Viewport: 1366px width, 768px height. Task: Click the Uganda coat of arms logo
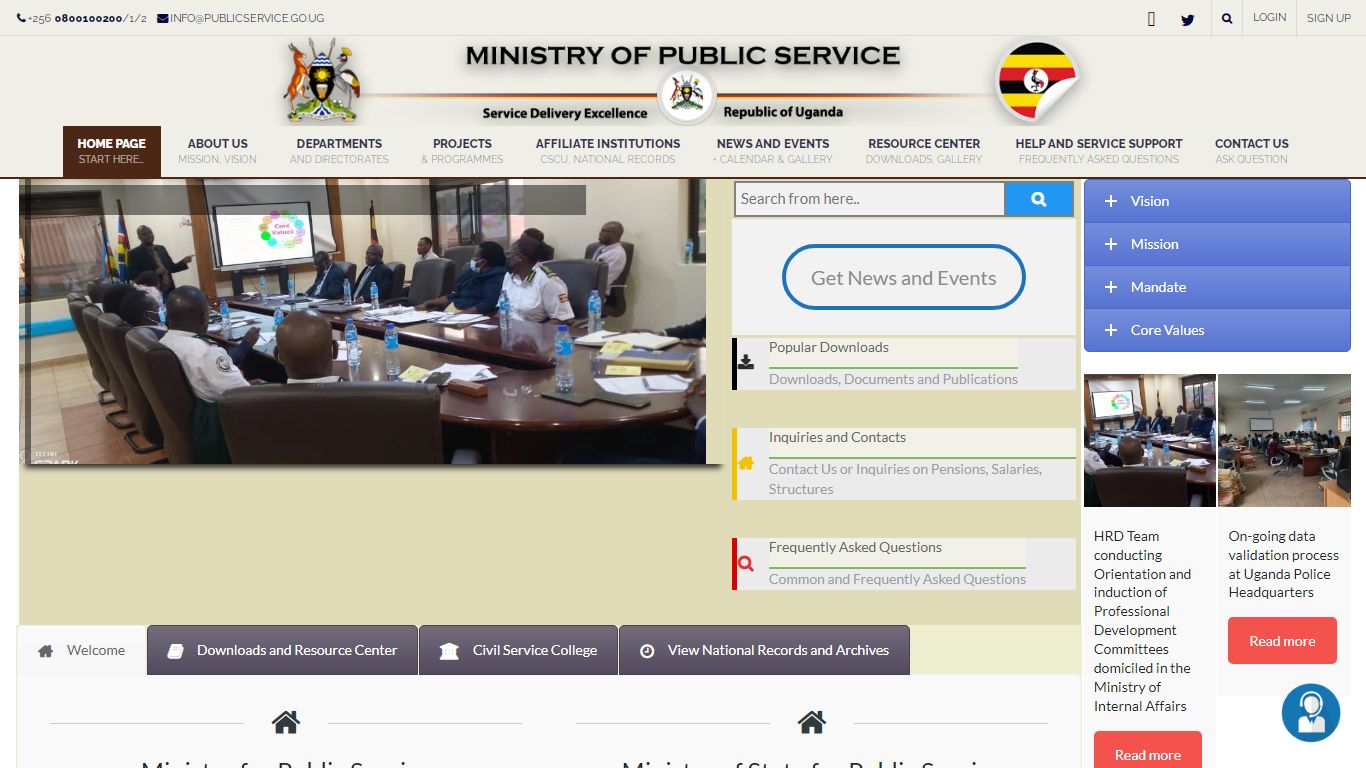coord(322,81)
